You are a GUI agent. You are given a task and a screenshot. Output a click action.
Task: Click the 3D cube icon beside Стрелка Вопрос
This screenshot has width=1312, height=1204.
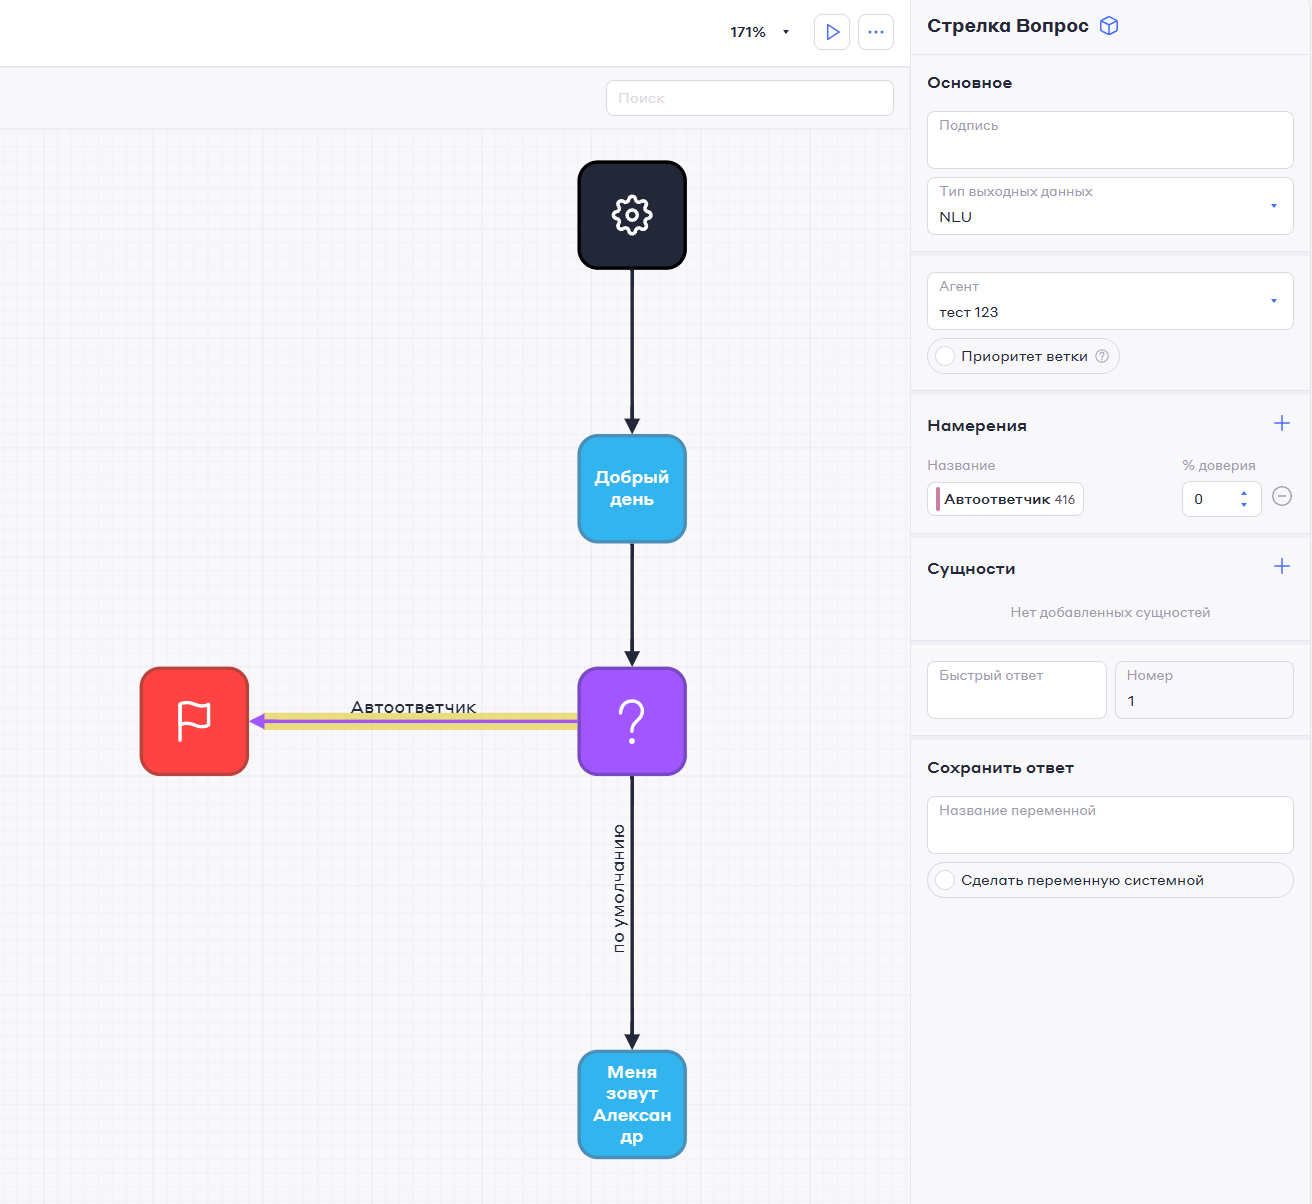(x=1109, y=26)
